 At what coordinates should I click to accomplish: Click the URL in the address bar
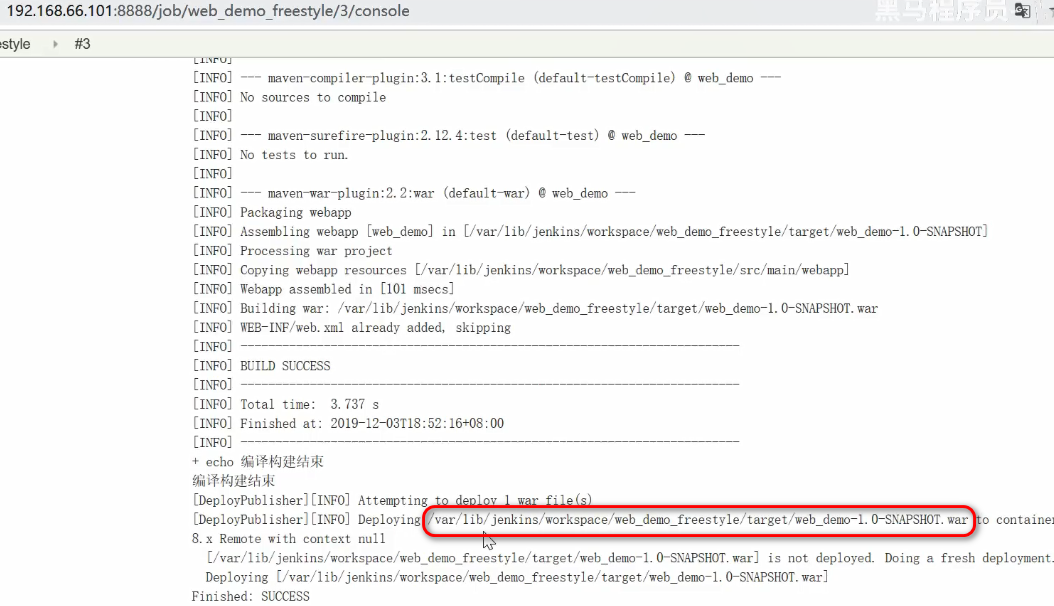coord(208,11)
